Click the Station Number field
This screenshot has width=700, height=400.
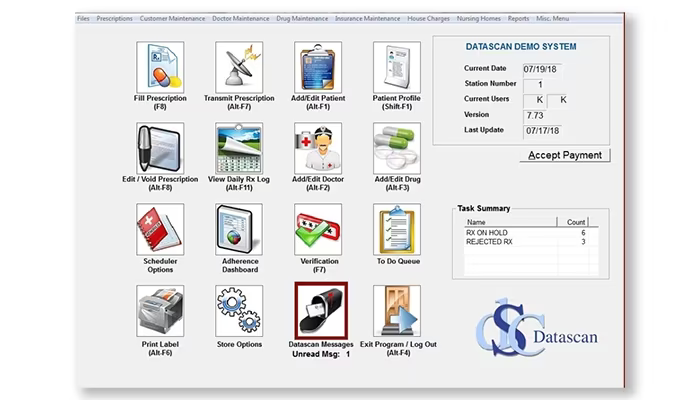pos(533,84)
